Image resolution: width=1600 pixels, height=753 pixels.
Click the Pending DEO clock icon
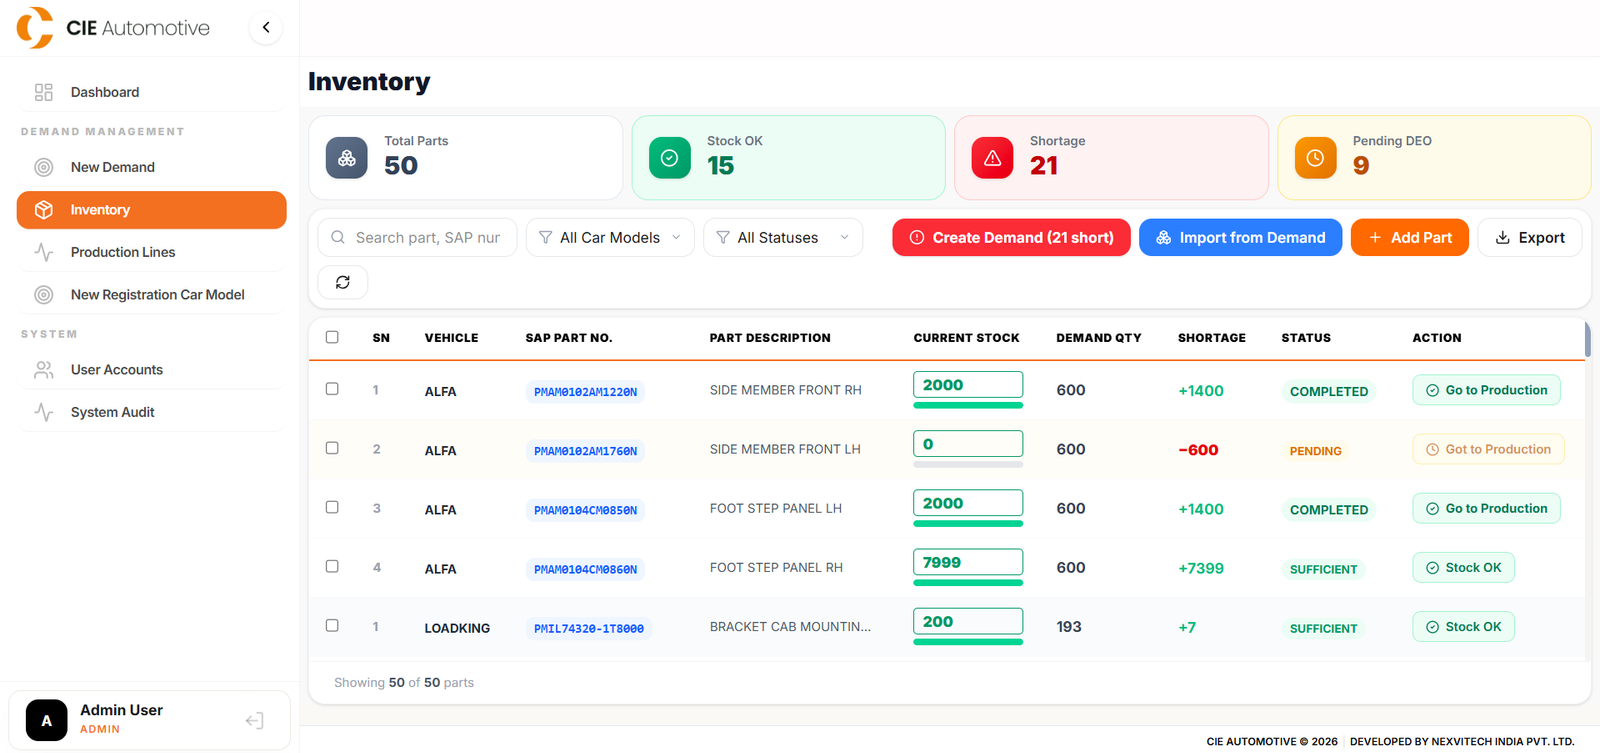1316,158
